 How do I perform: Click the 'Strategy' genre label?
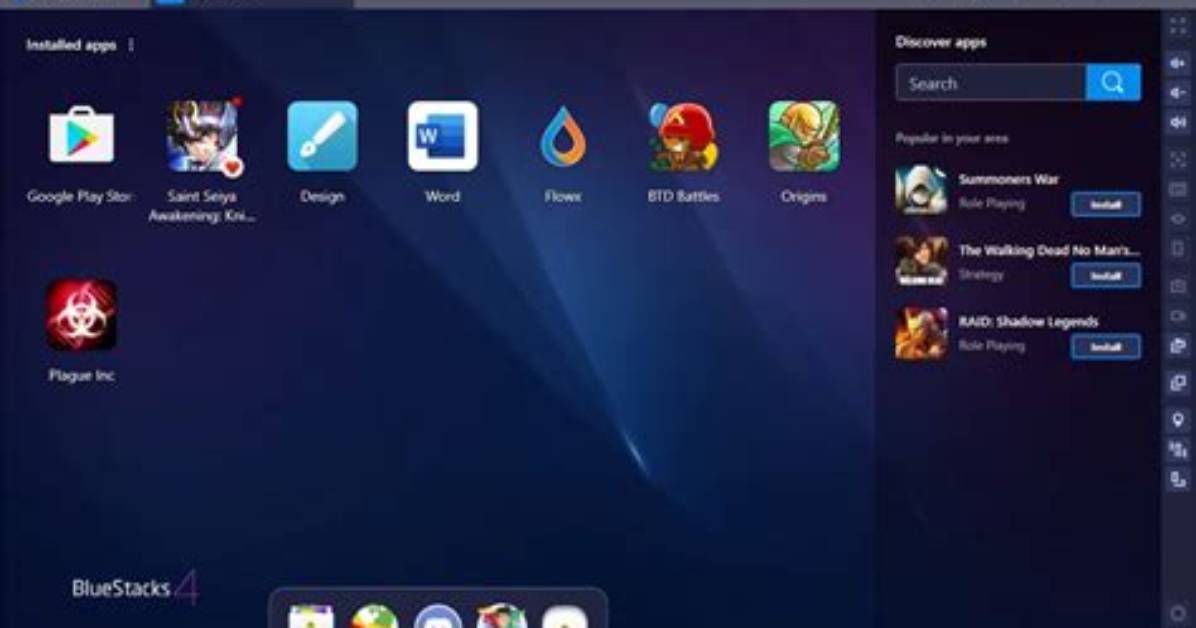[981, 275]
